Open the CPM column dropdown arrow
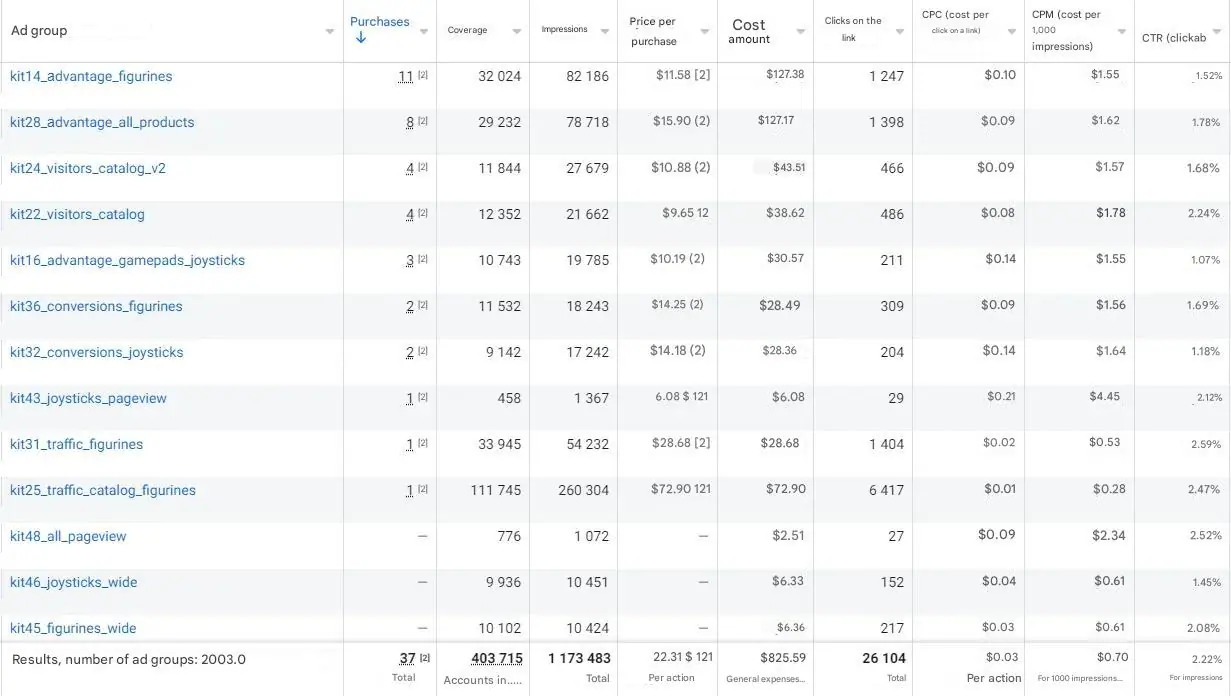 click(x=1121, y=32)
